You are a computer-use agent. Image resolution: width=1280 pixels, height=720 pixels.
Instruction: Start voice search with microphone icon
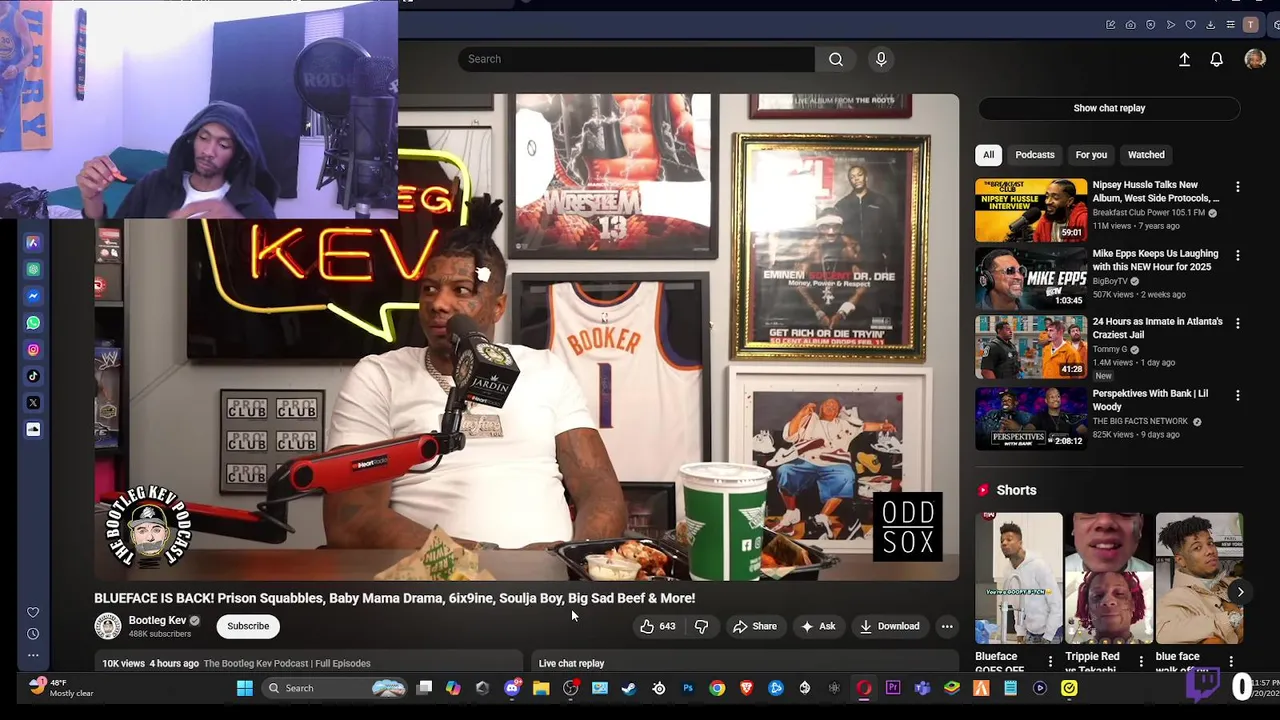tap(881, 59)
